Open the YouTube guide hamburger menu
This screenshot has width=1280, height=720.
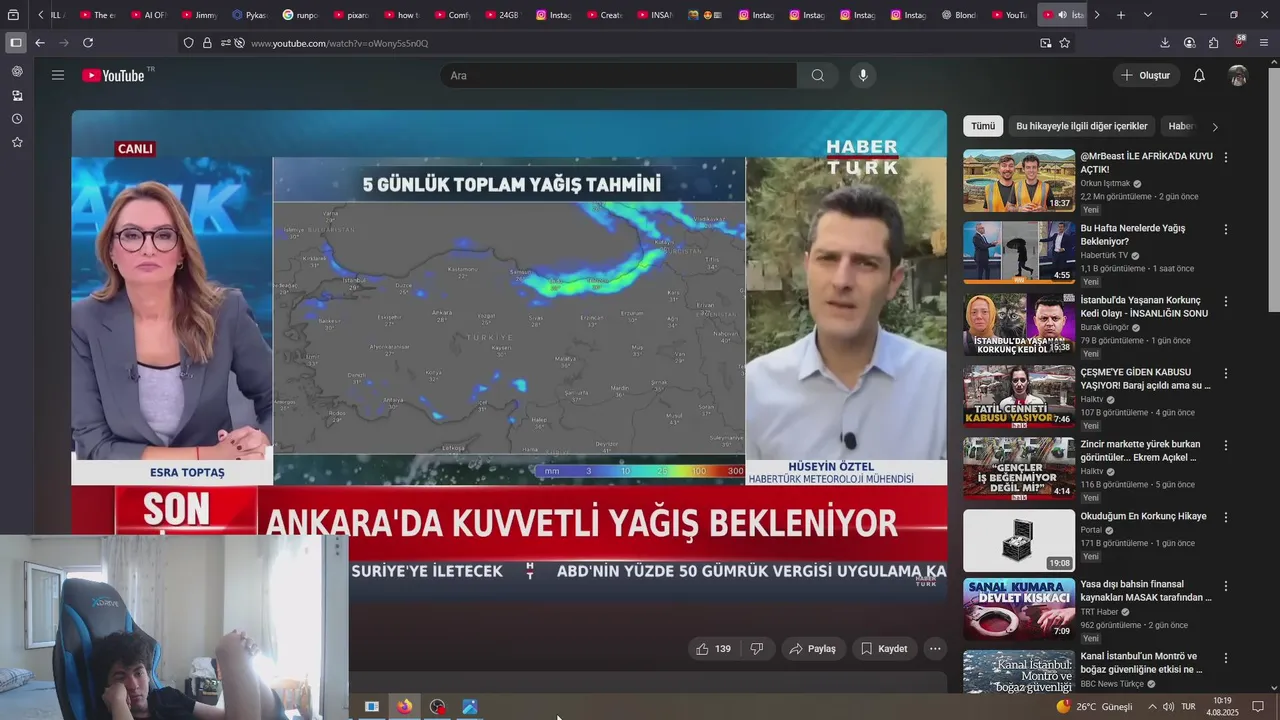tap(58, 75)
